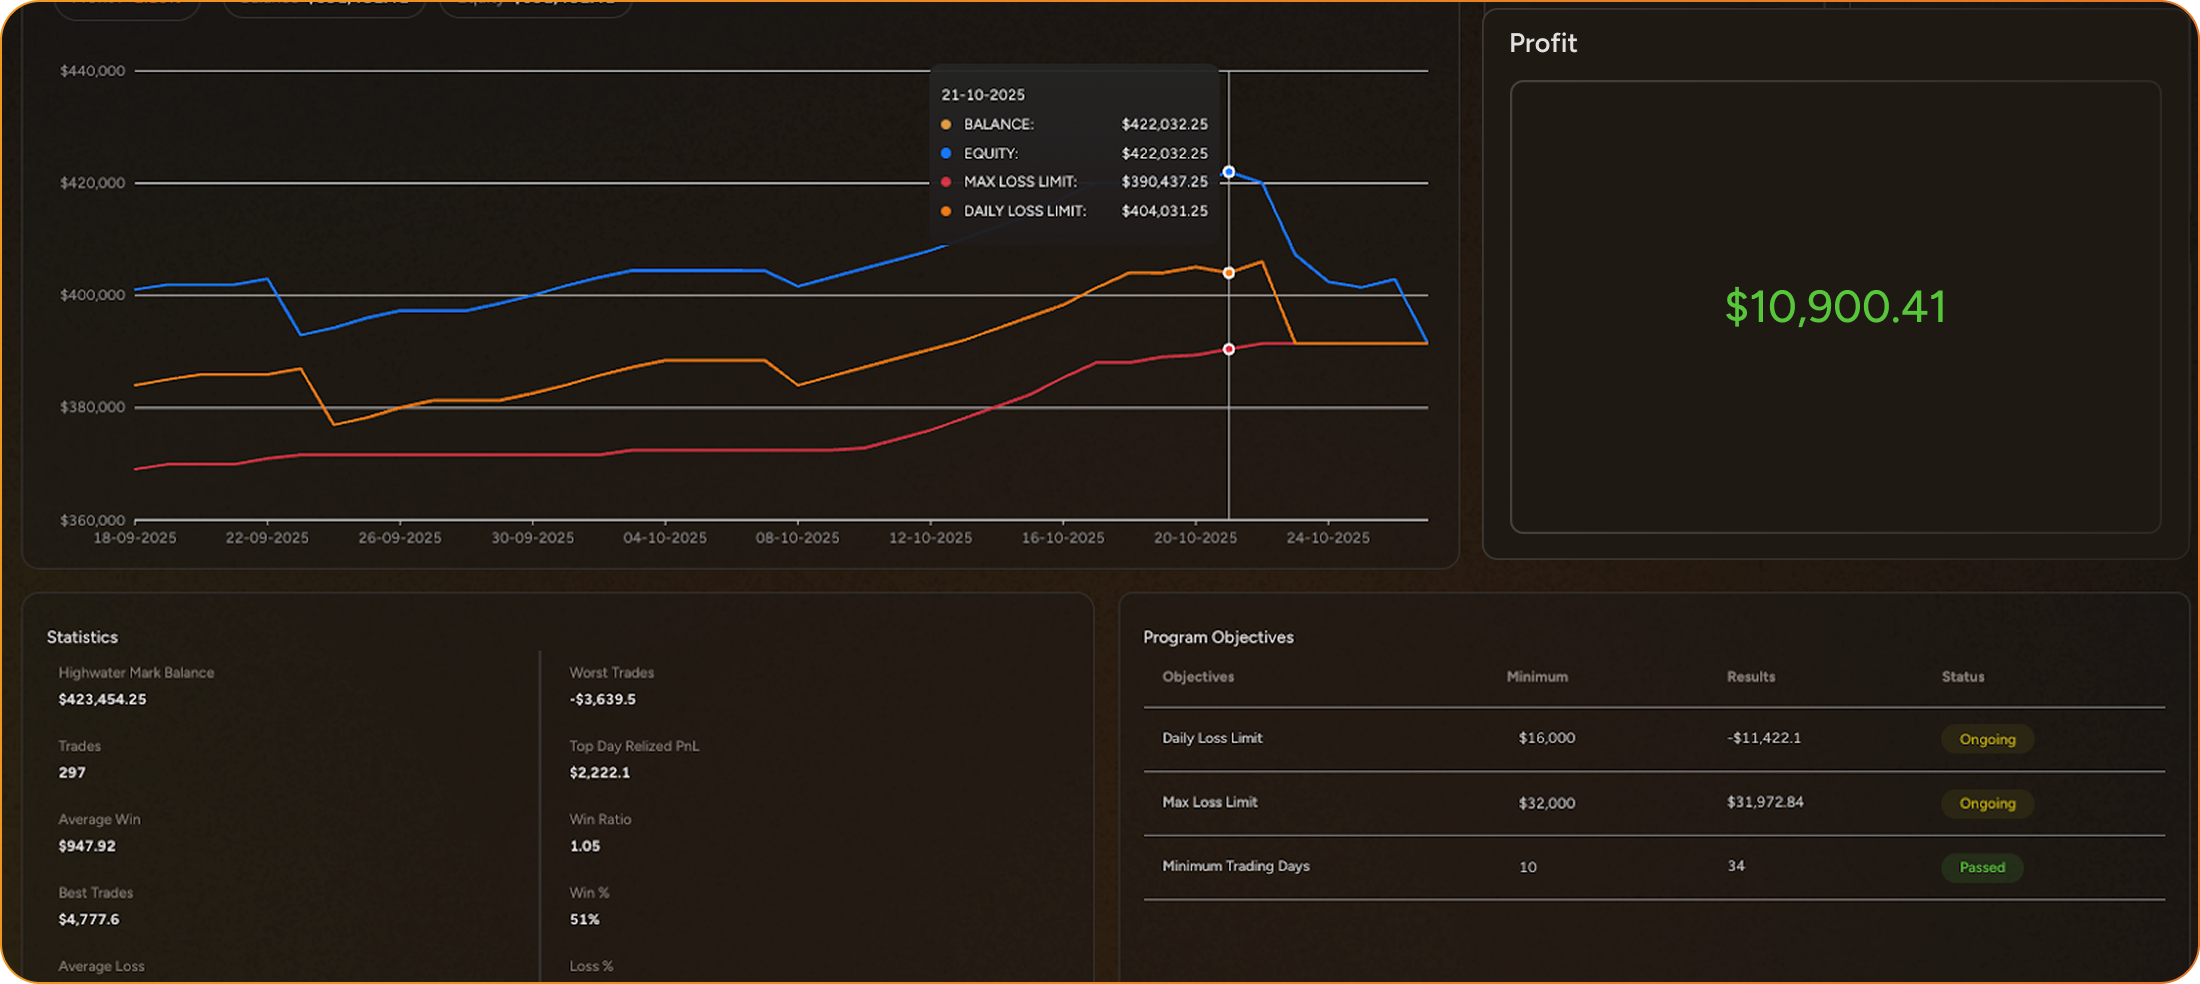
Task: Click the Results column header
Action: [1751, 677]
